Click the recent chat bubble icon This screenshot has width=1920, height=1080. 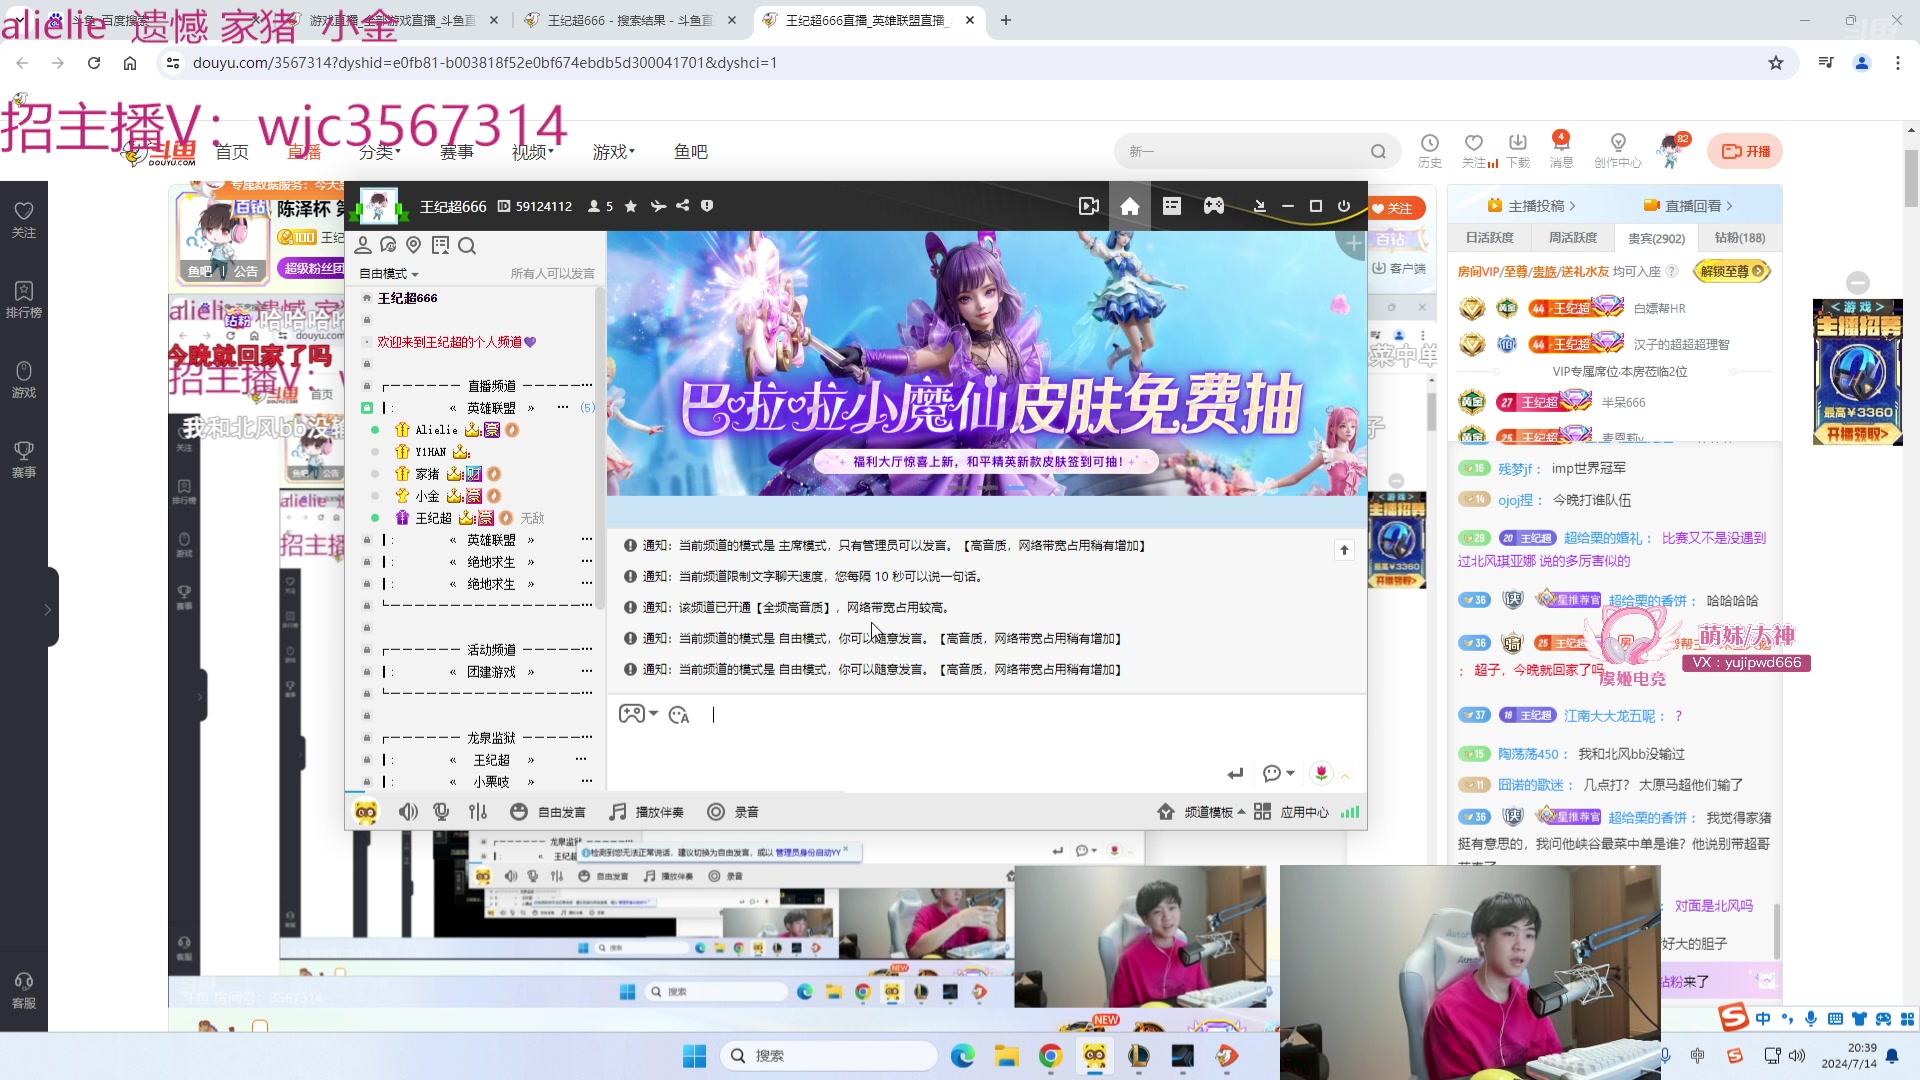389,245
